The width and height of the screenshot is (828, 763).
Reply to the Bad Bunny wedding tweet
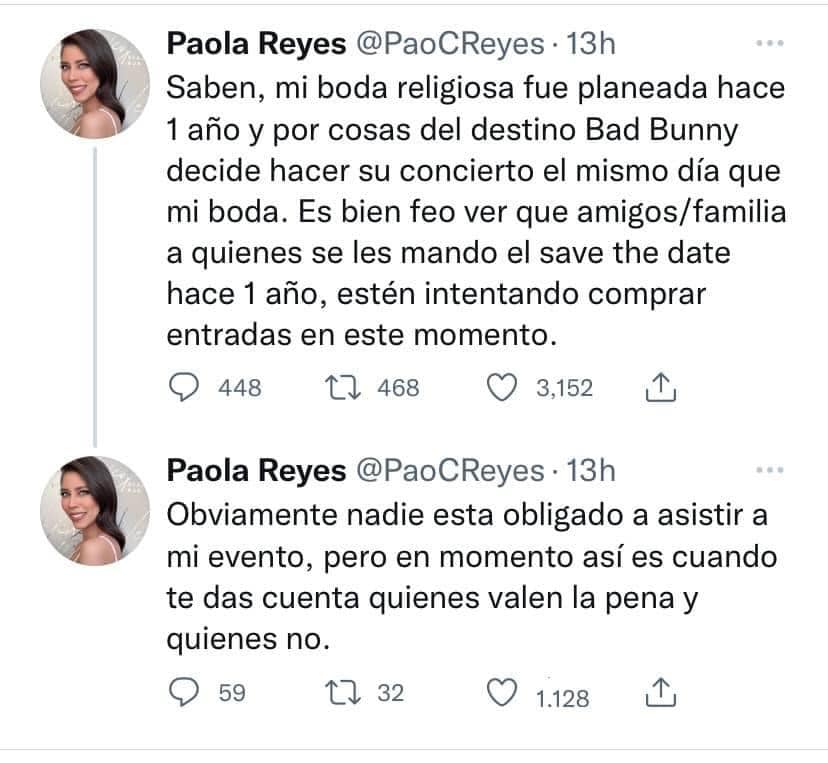click(x=184, y=387)
